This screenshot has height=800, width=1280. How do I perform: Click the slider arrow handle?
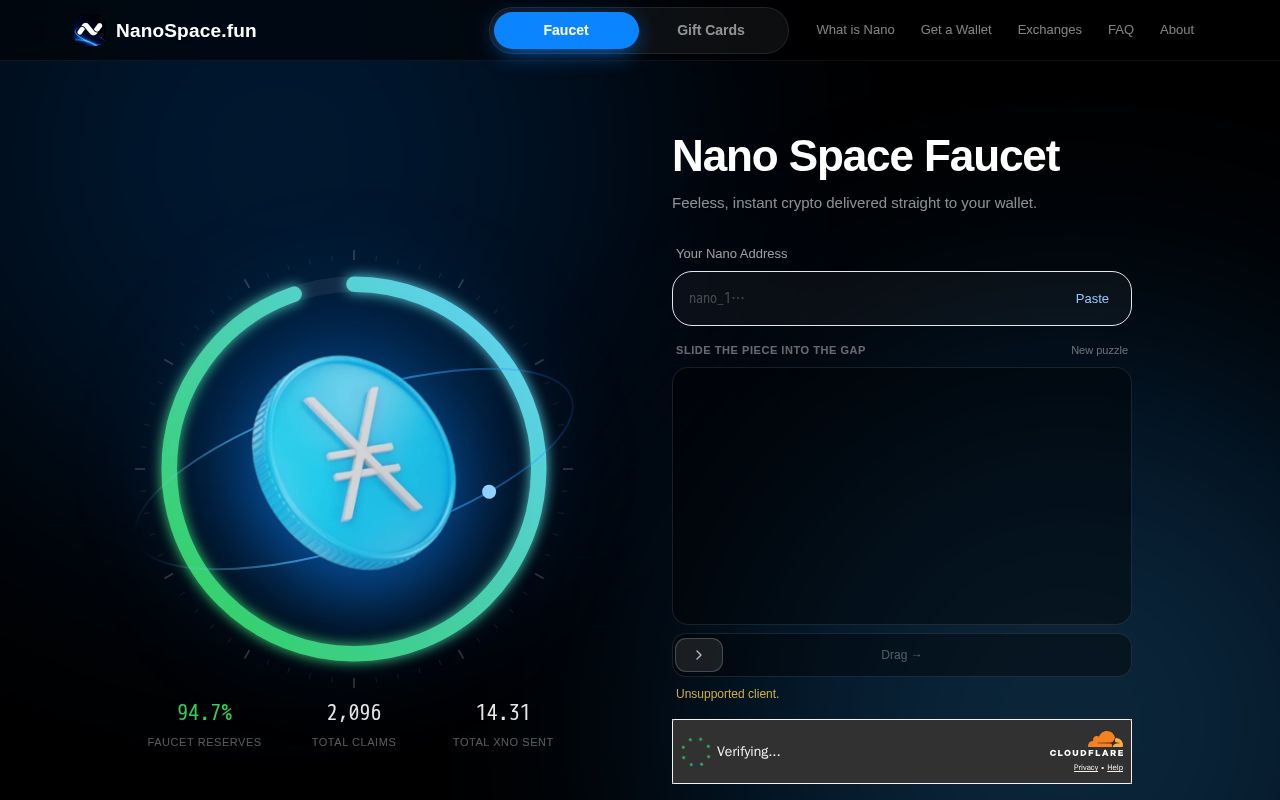click(x=699, y=655)
